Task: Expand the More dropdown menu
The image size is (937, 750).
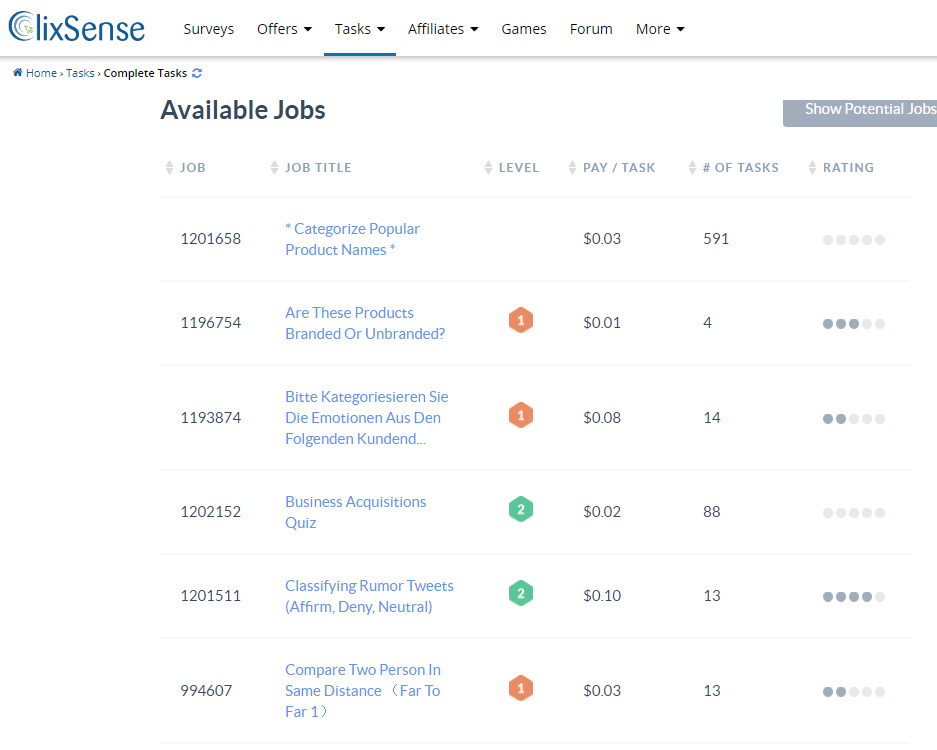Action: click(660, 29)
